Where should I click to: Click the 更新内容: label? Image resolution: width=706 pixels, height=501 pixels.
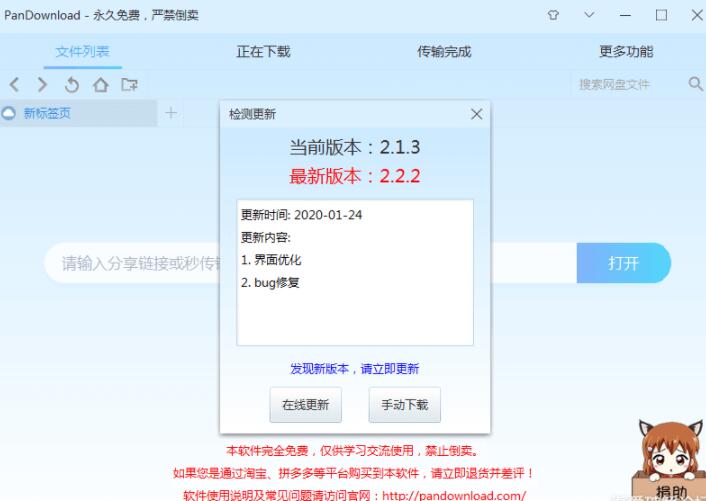pos(266,237)
